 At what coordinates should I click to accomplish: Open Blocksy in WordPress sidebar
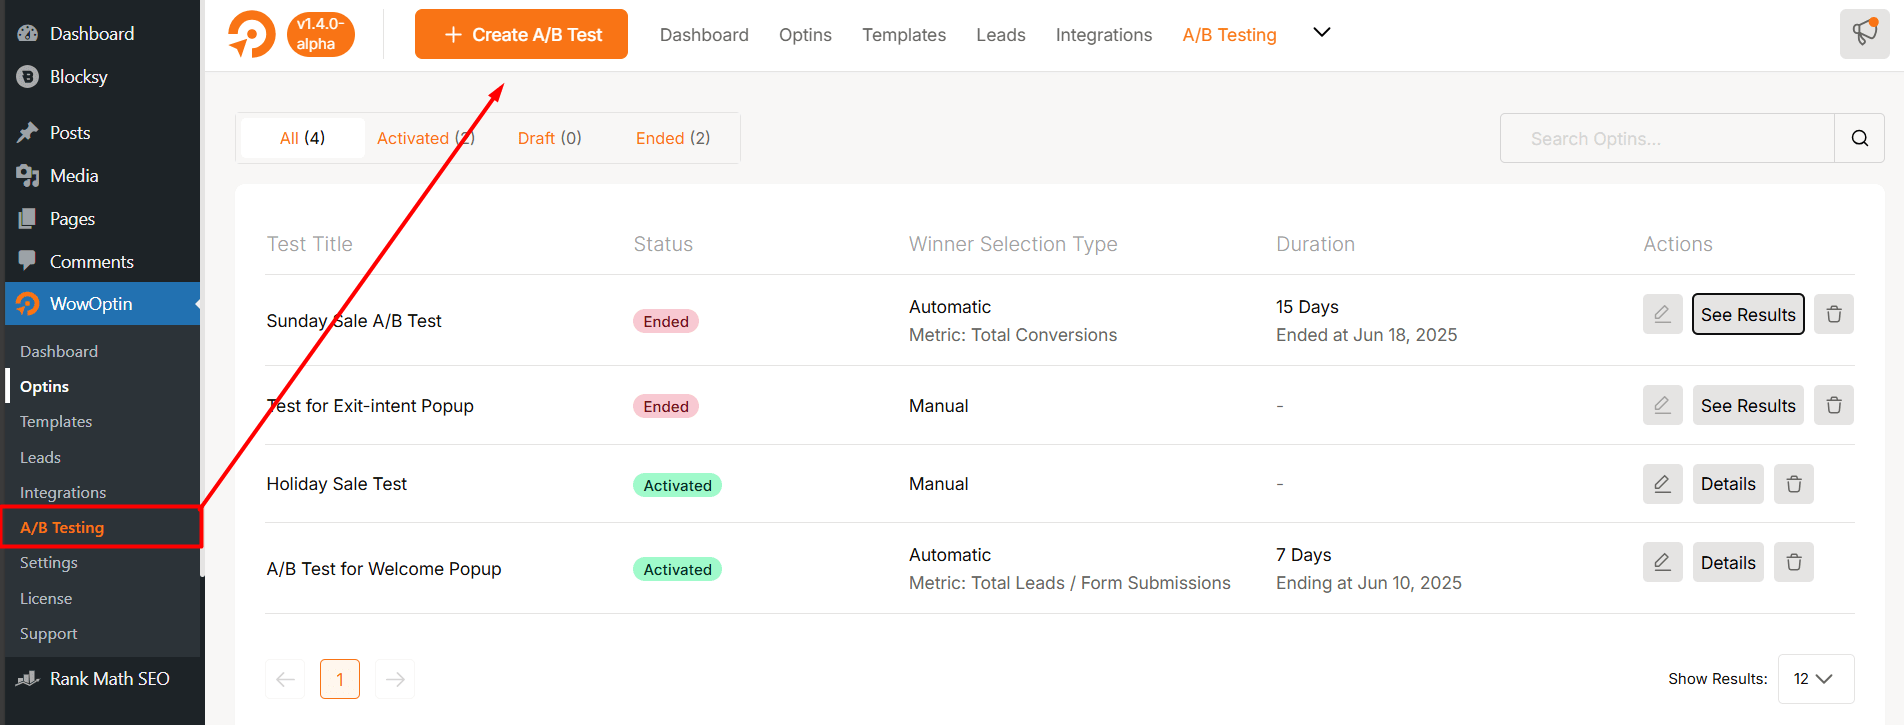coord(79,76)
